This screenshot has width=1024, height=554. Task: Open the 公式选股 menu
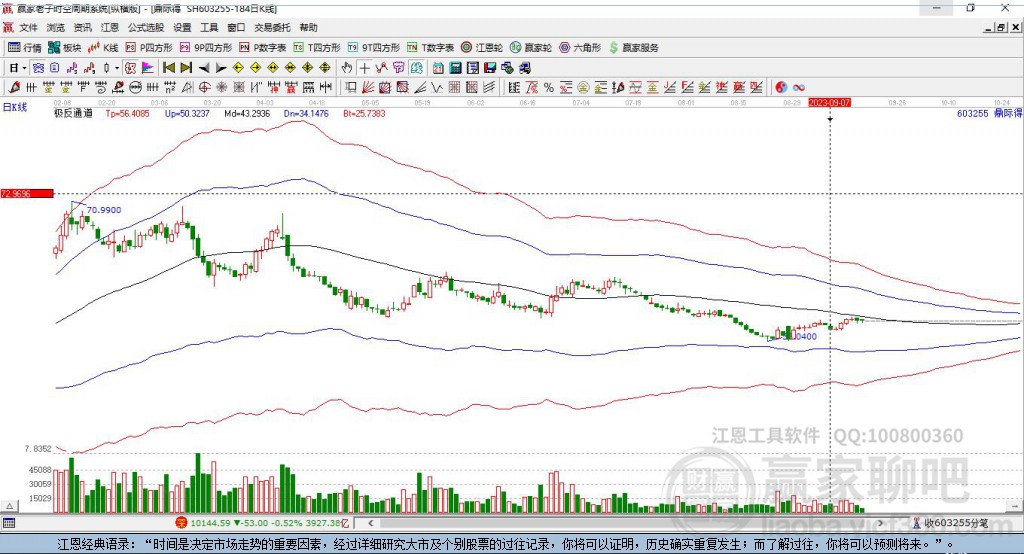[x=146, y=27]
